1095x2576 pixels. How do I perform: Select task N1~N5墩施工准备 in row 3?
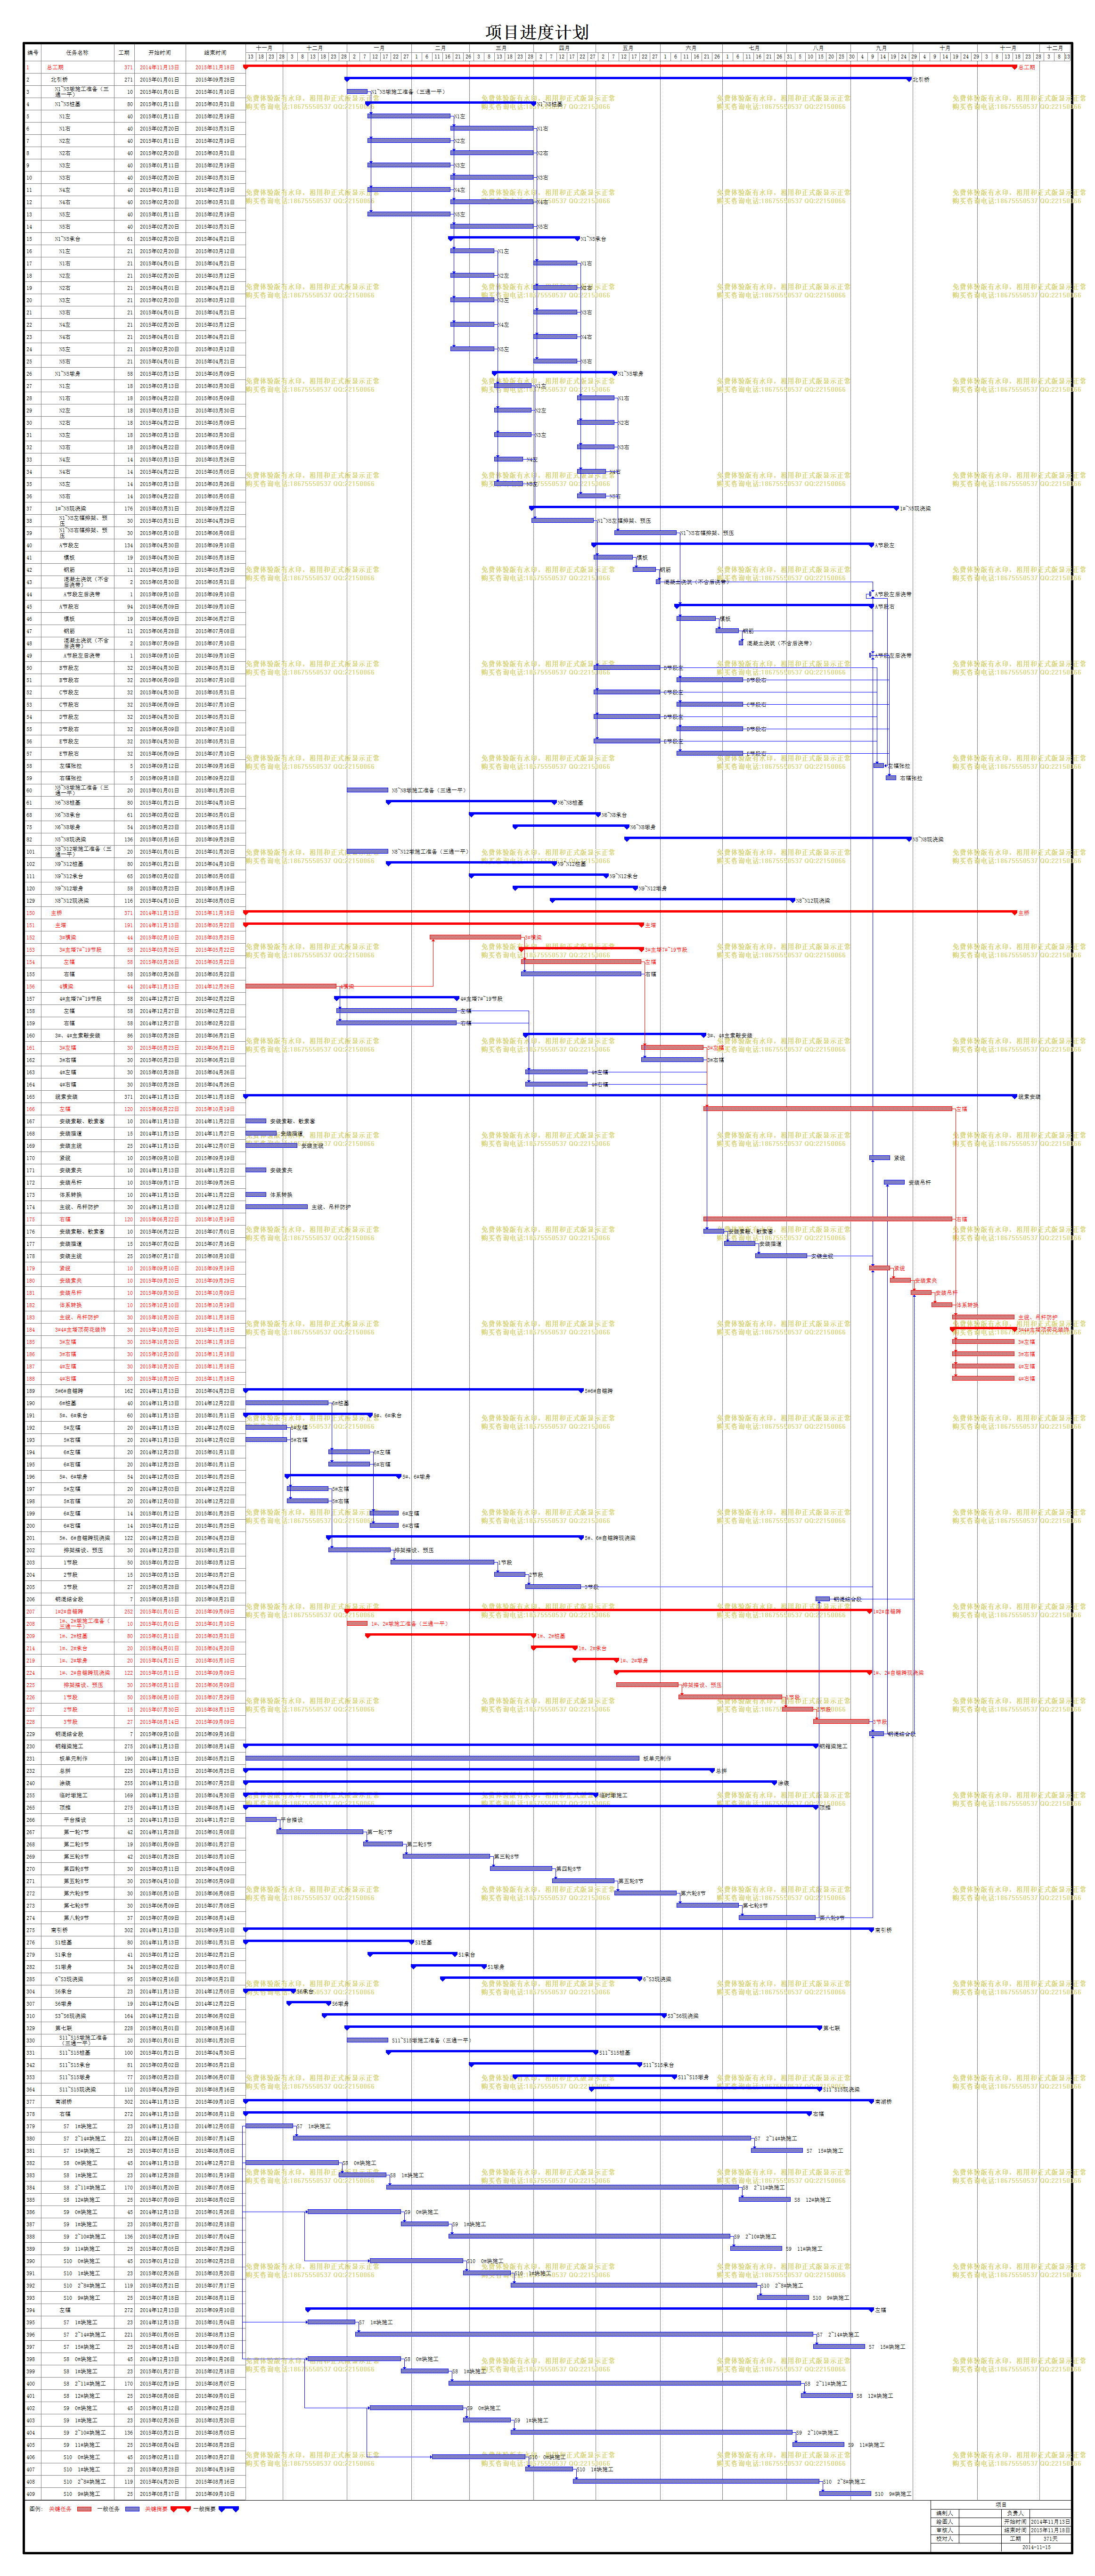[82, 91]
